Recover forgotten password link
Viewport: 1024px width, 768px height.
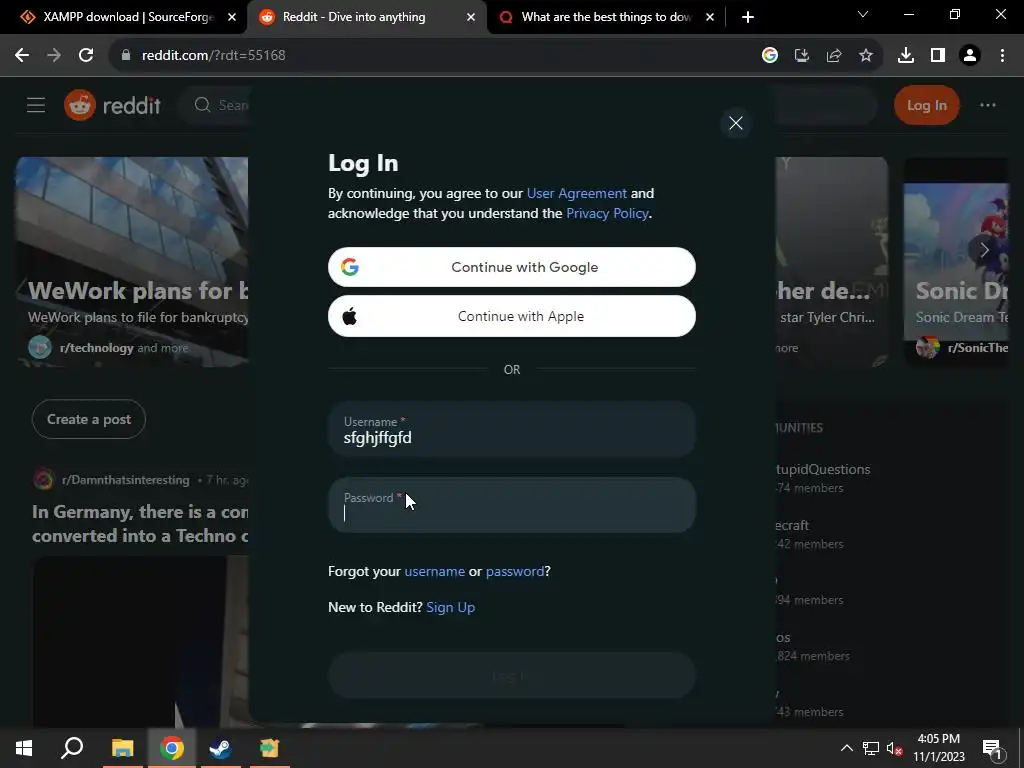[x=515, y=571]
